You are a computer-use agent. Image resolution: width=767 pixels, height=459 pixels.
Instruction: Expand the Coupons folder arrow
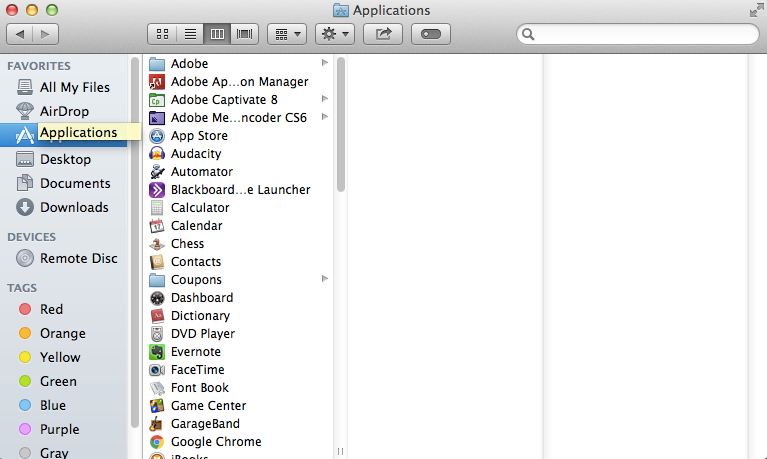click(324, 278)
